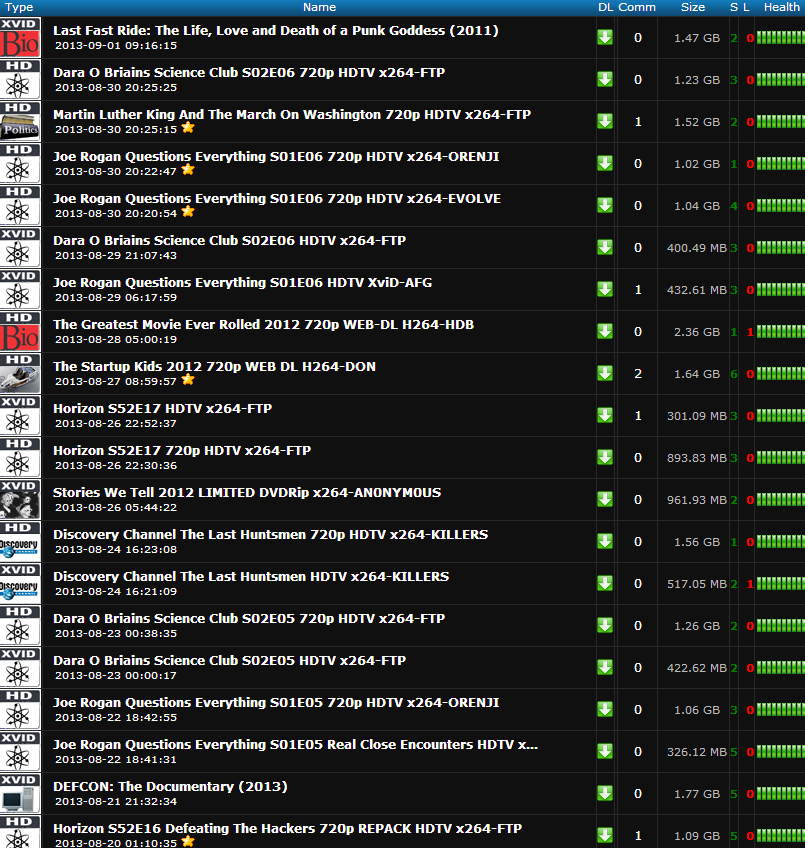Image resolution: width=805 pixels, height=848 pixels.
Task: Click health bar for Last Fast Ride row
Action: tap(781, 38)
